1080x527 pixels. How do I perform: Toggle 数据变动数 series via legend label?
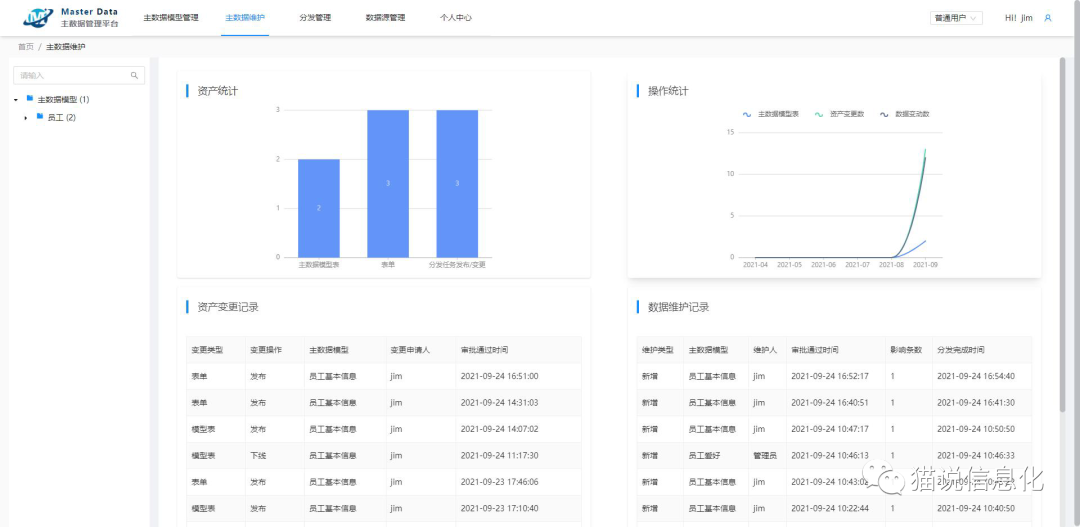(912, 114)
